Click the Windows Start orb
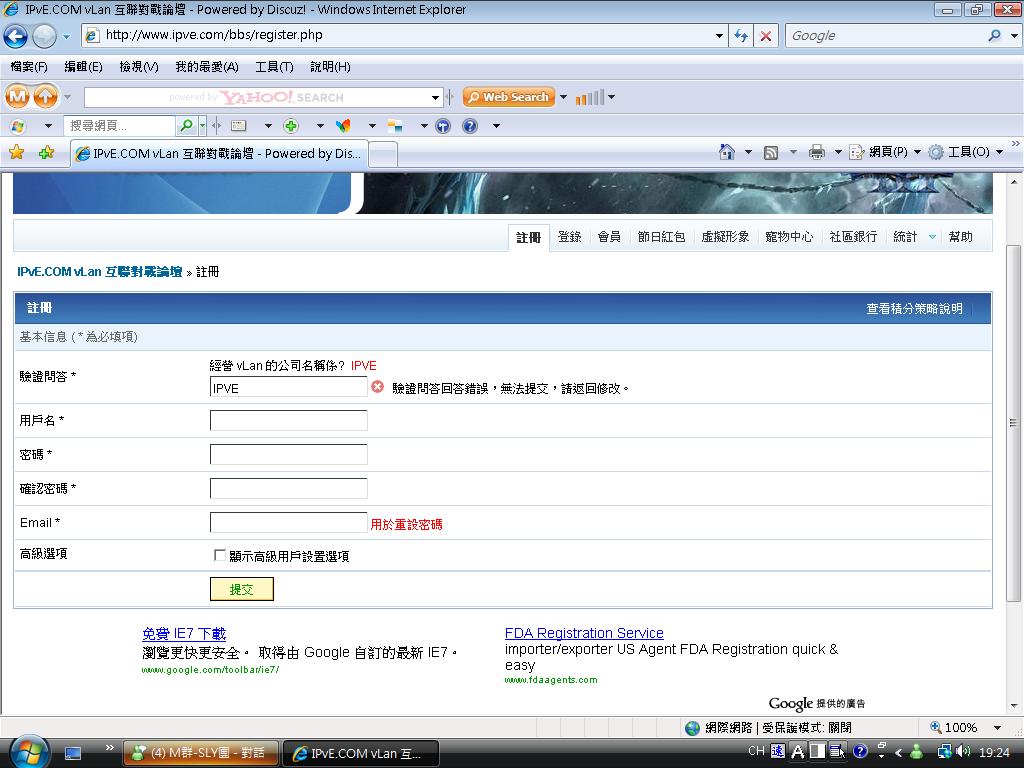The height and width of the screenshot is (768, 1024). pos(27,750)
